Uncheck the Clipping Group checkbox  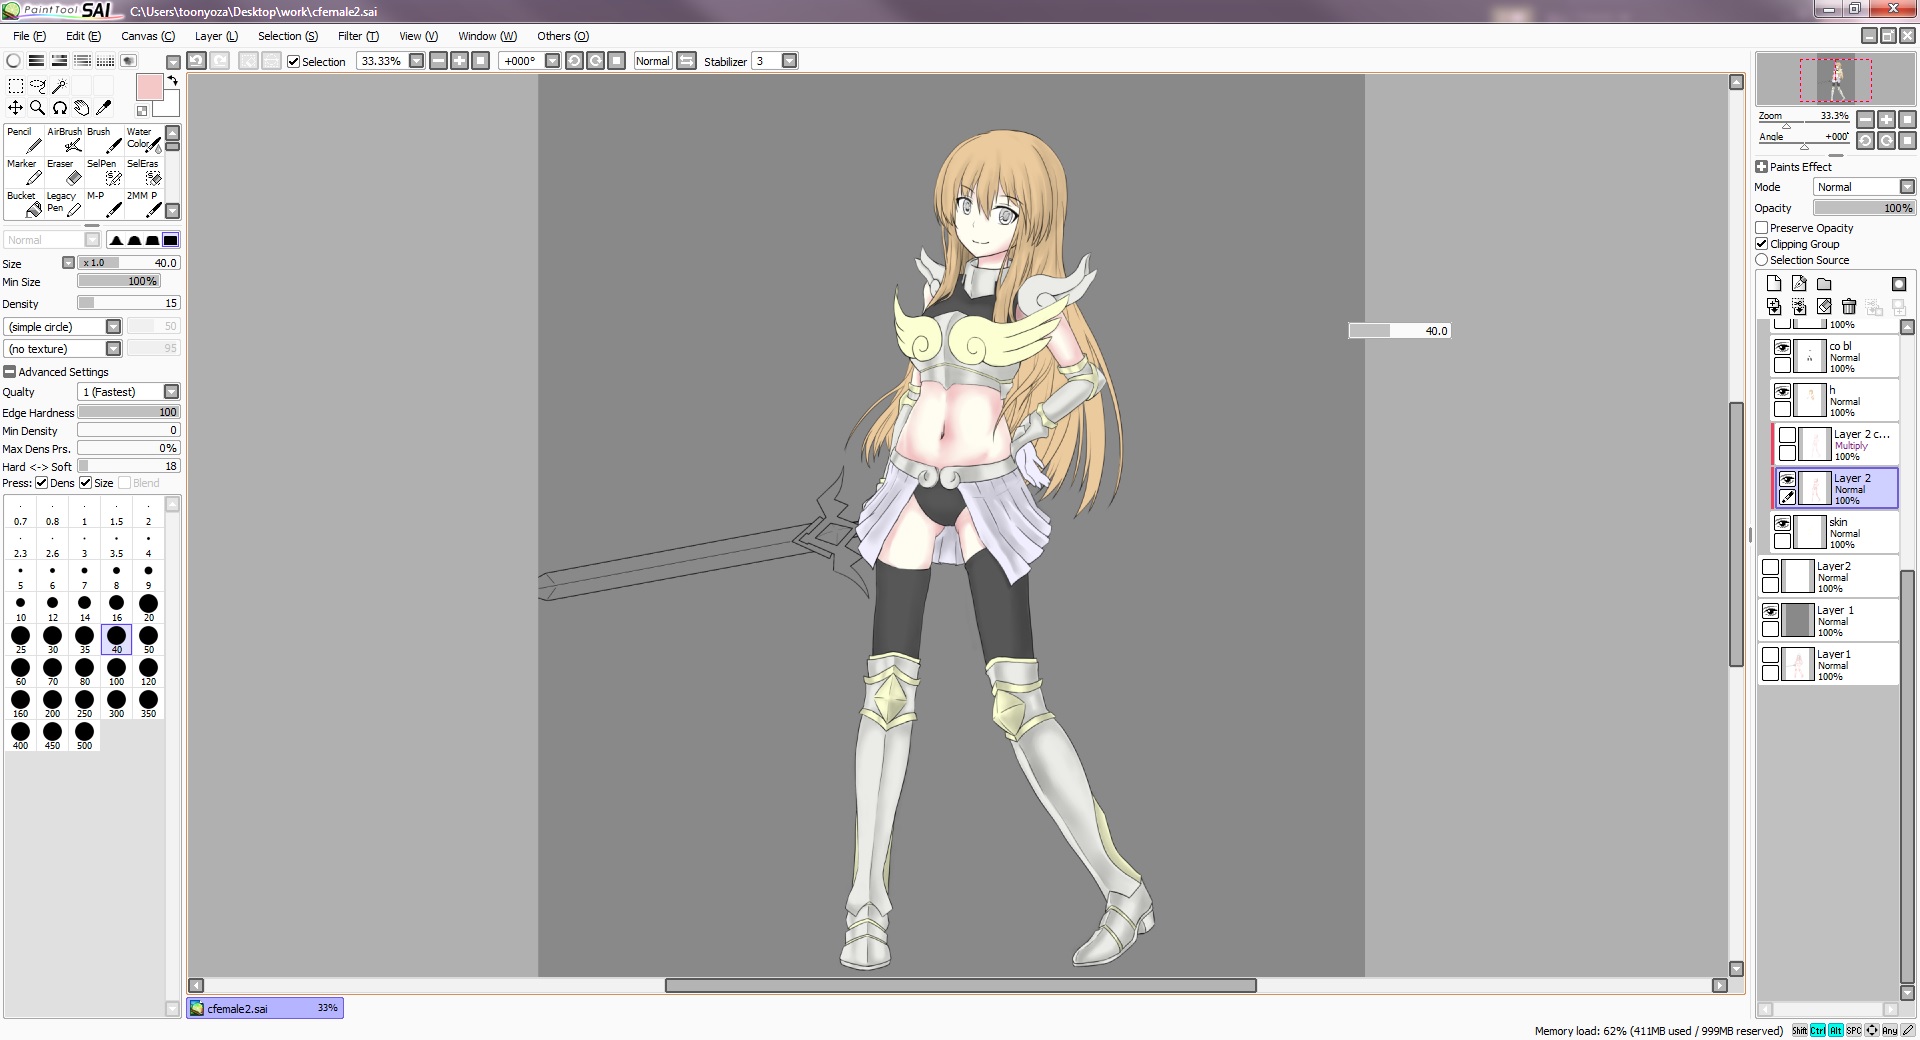click(x=1762, y=244)
